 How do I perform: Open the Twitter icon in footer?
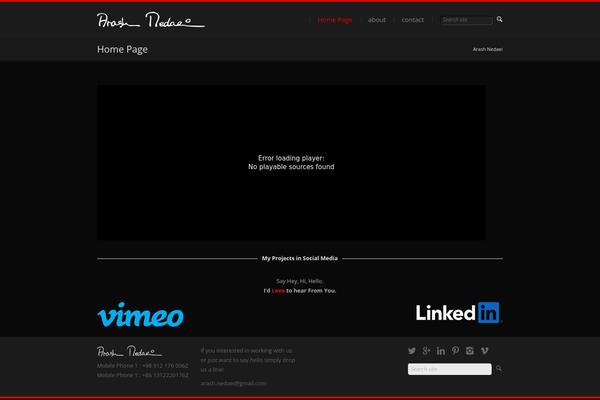click(412, 351)
